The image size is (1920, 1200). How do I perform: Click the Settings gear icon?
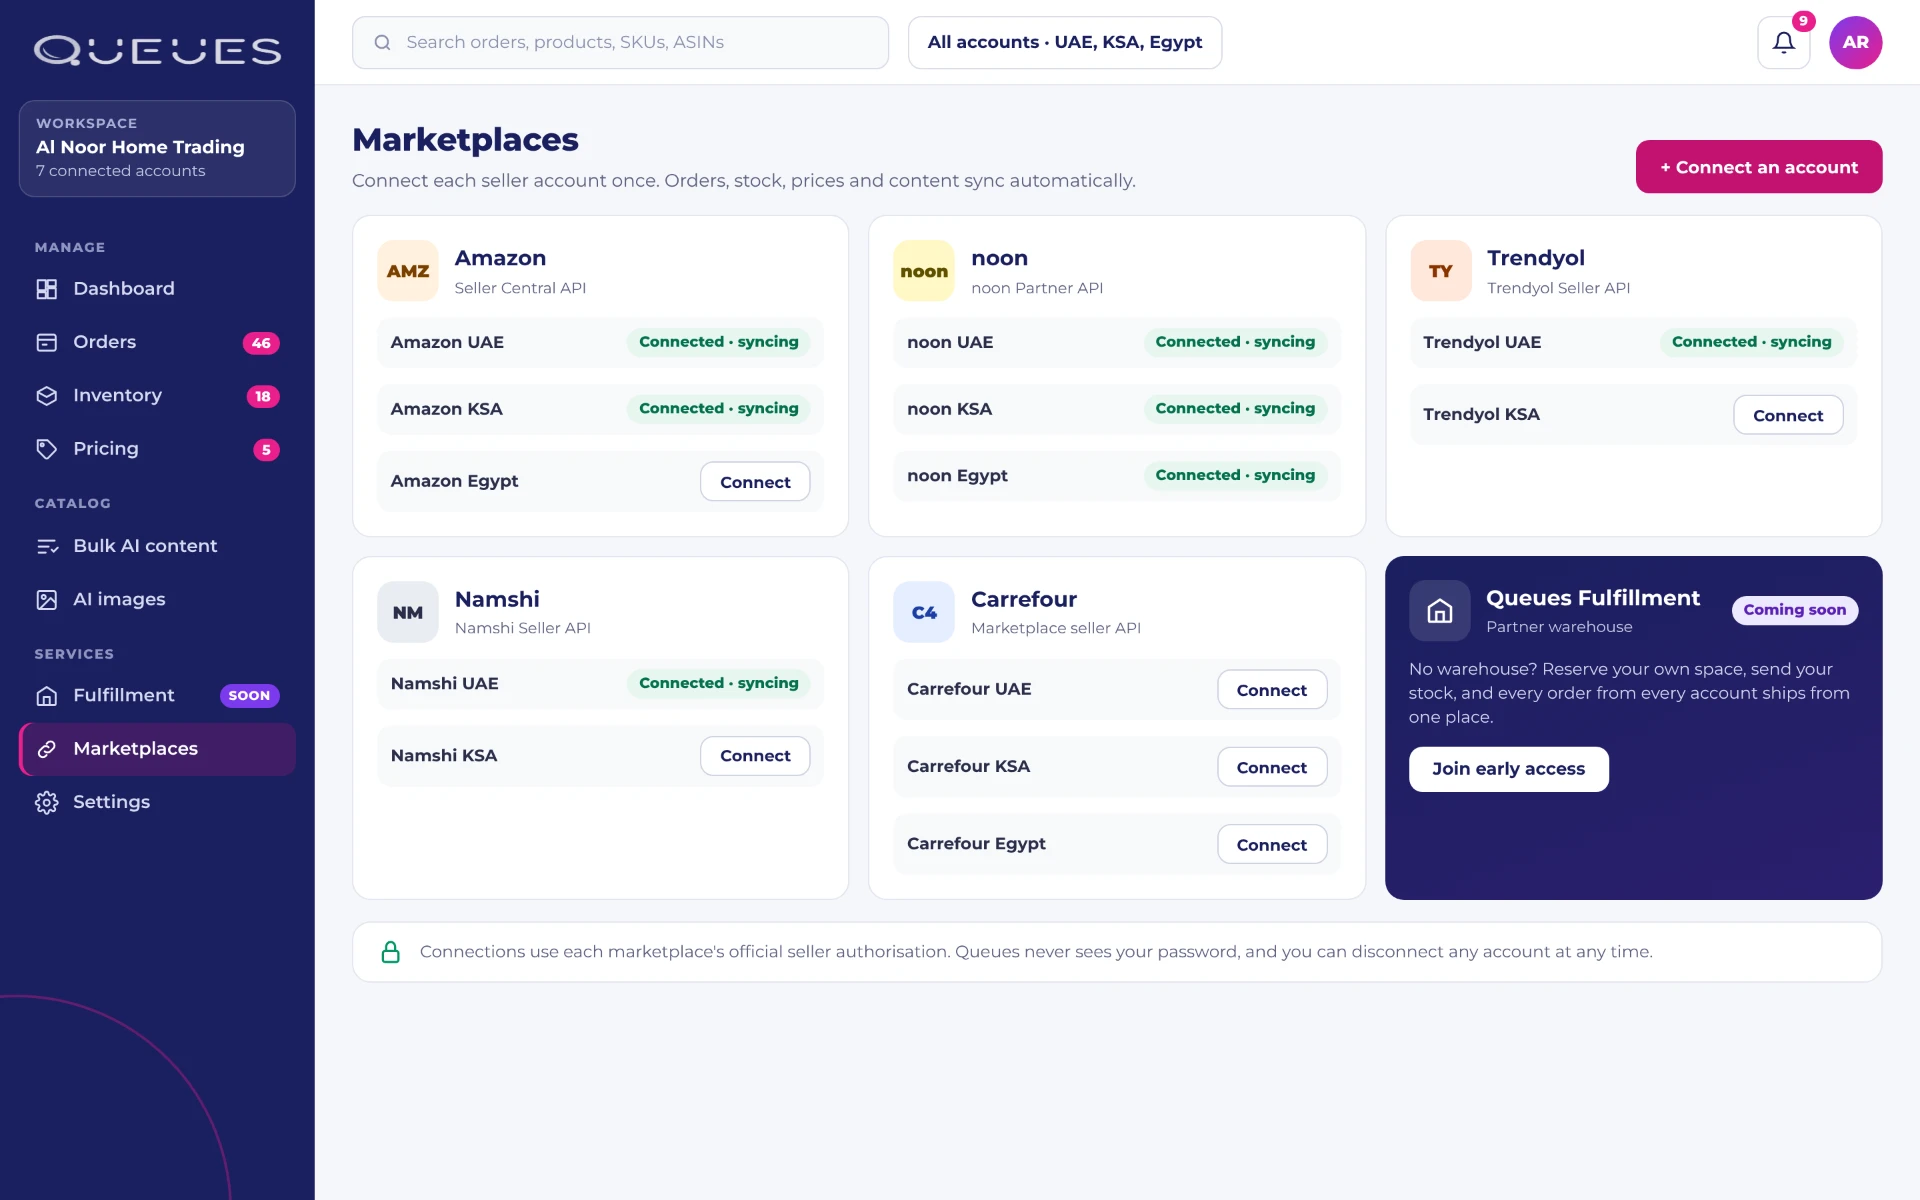[47, 802]
